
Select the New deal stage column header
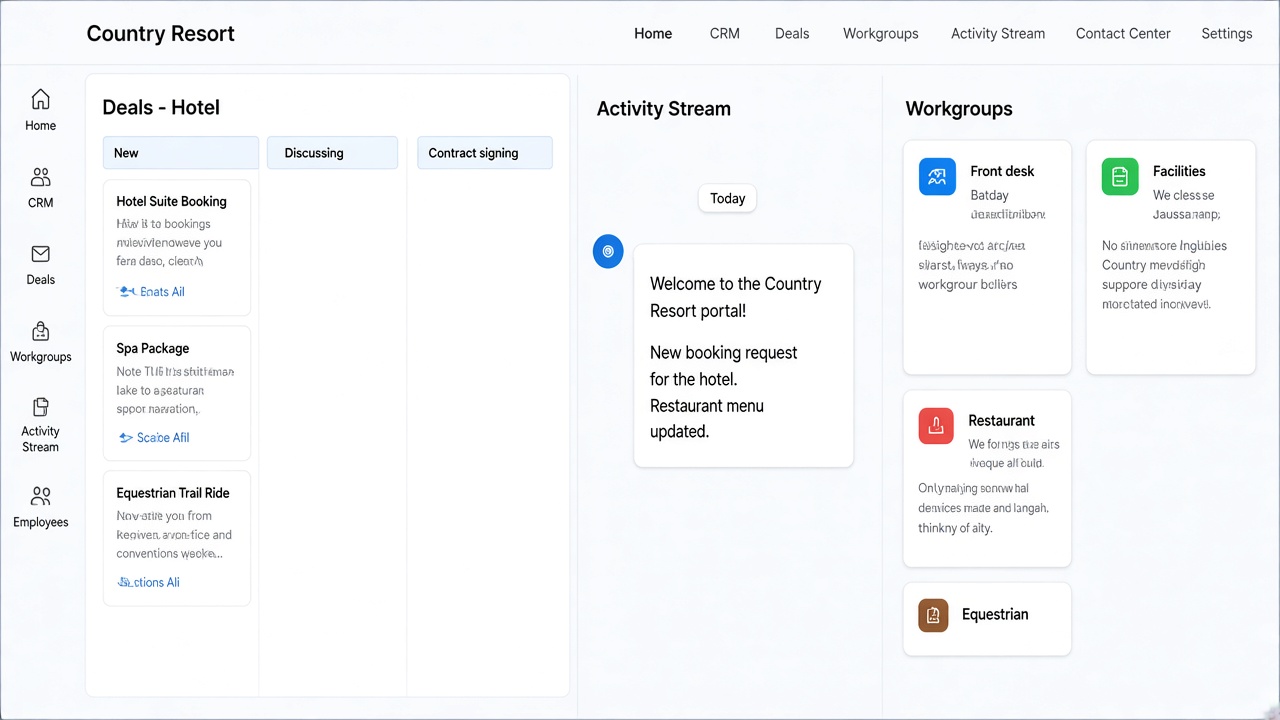[181, 153]
